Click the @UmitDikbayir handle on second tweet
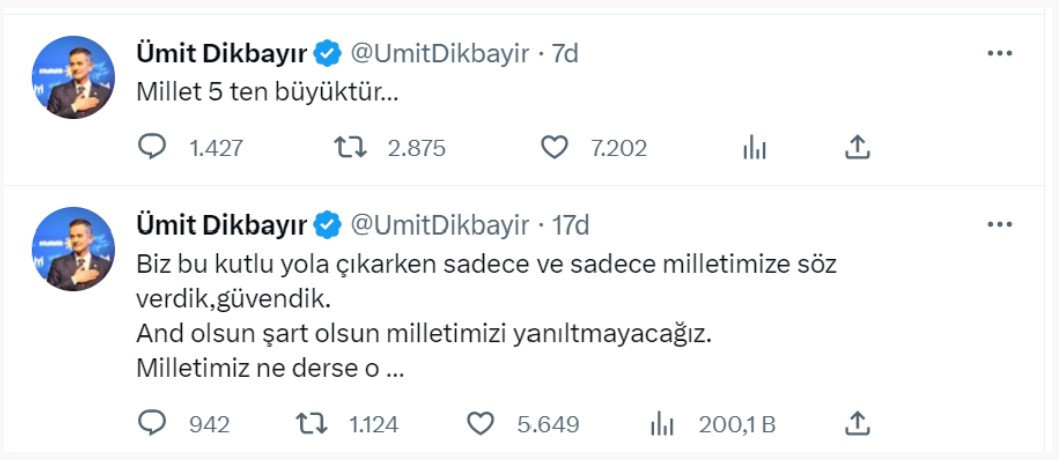 pos(439,226)
